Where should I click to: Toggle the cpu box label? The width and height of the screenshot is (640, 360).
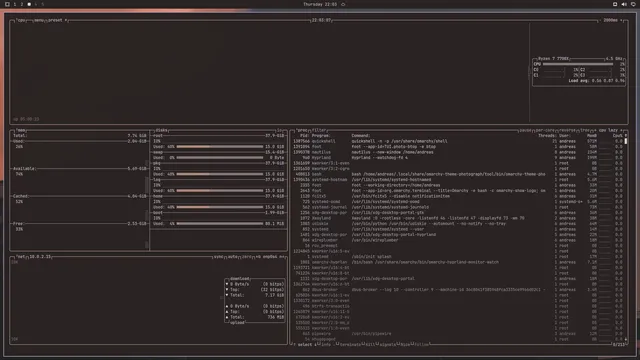click(21, 20)
